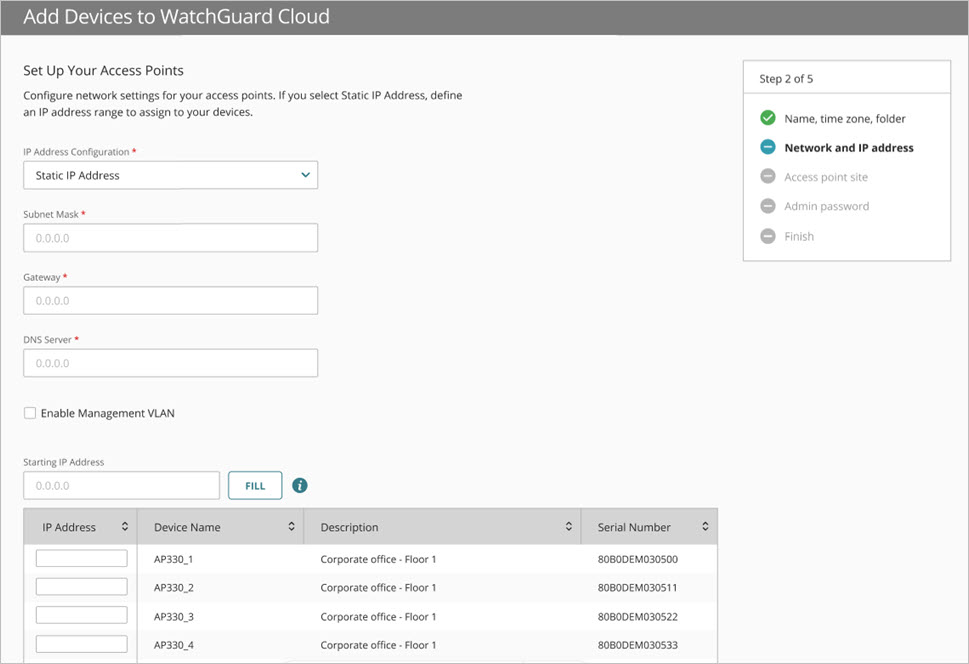Image resolution: width=969 pixels, height=664 pixels.
Task: Select the Access point site step label
Action: pyautogui.click(x=842, y=176)
